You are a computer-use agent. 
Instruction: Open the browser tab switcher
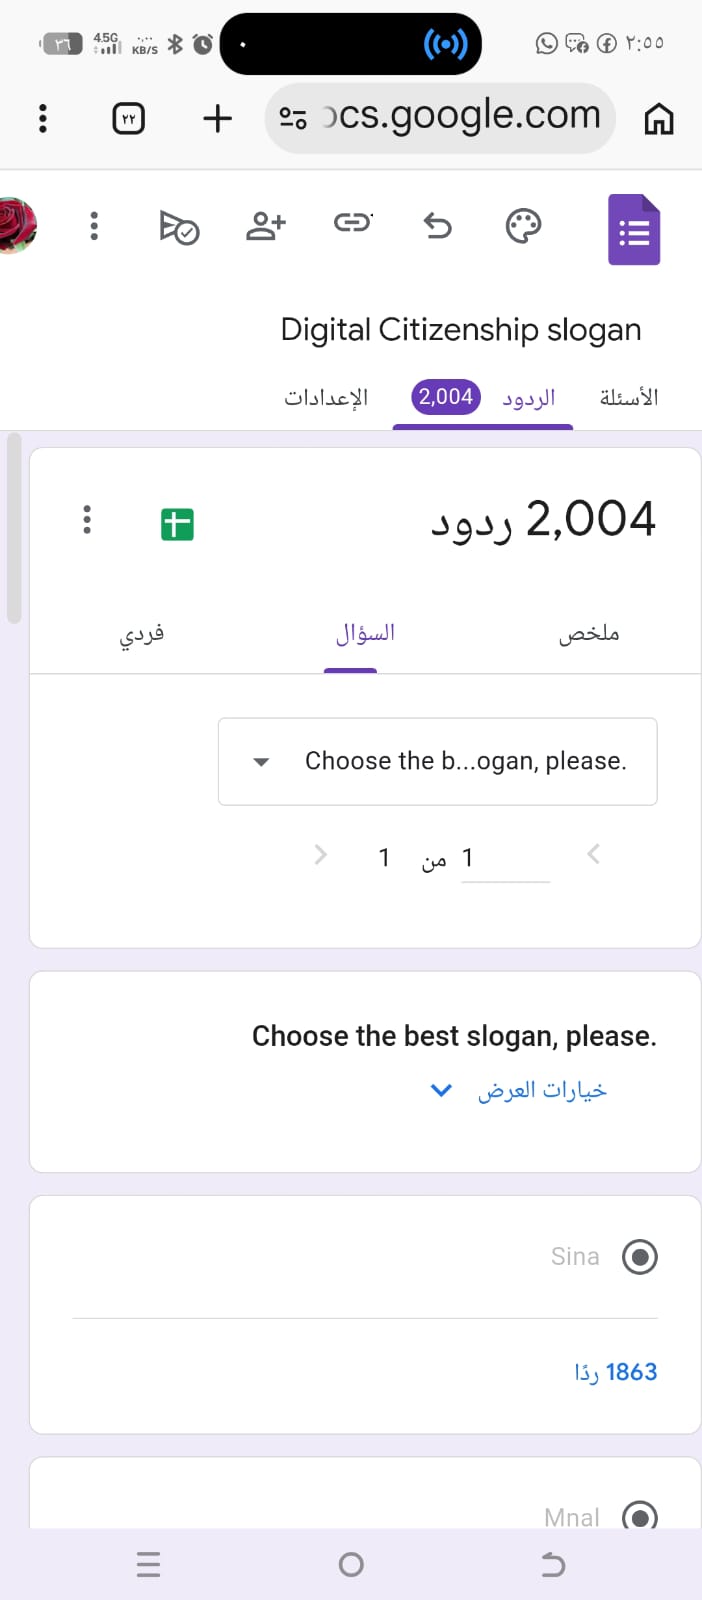coord(128,119)
